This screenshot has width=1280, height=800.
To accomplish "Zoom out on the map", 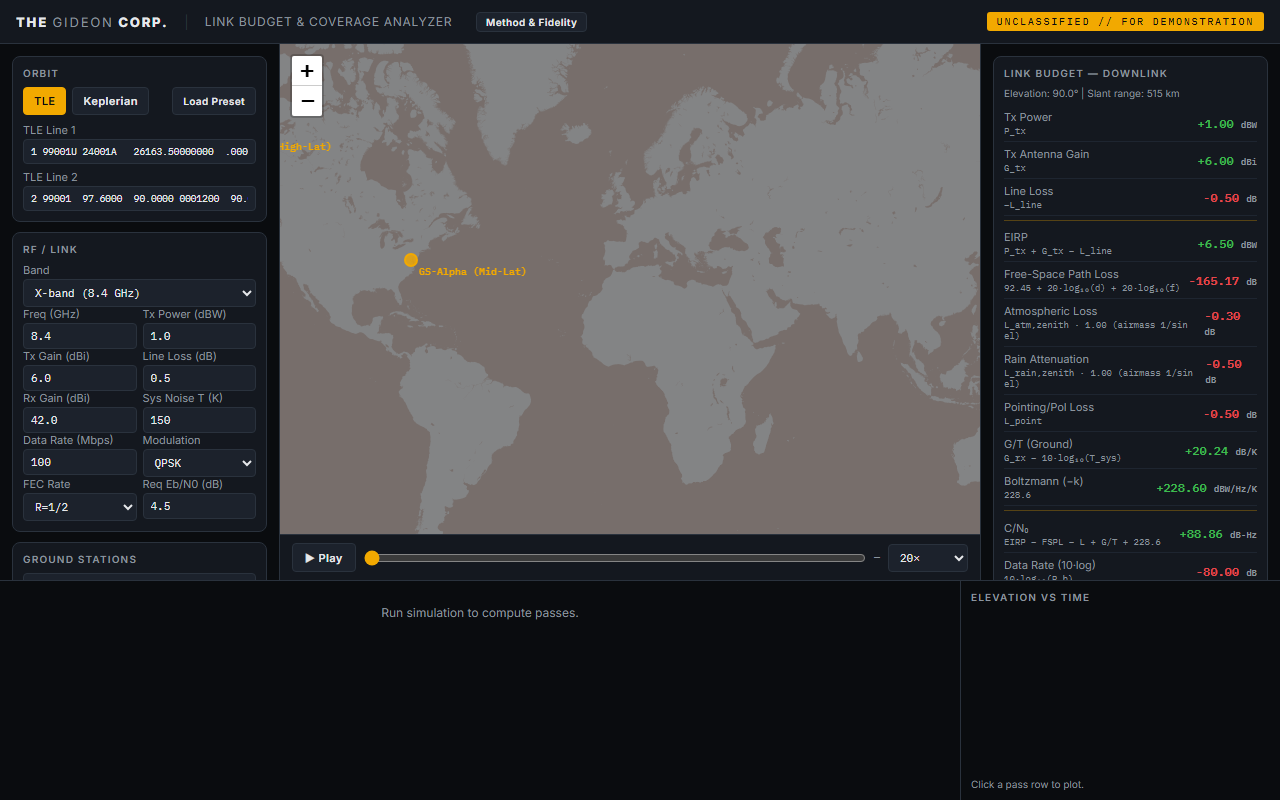I will click(307, 101).
